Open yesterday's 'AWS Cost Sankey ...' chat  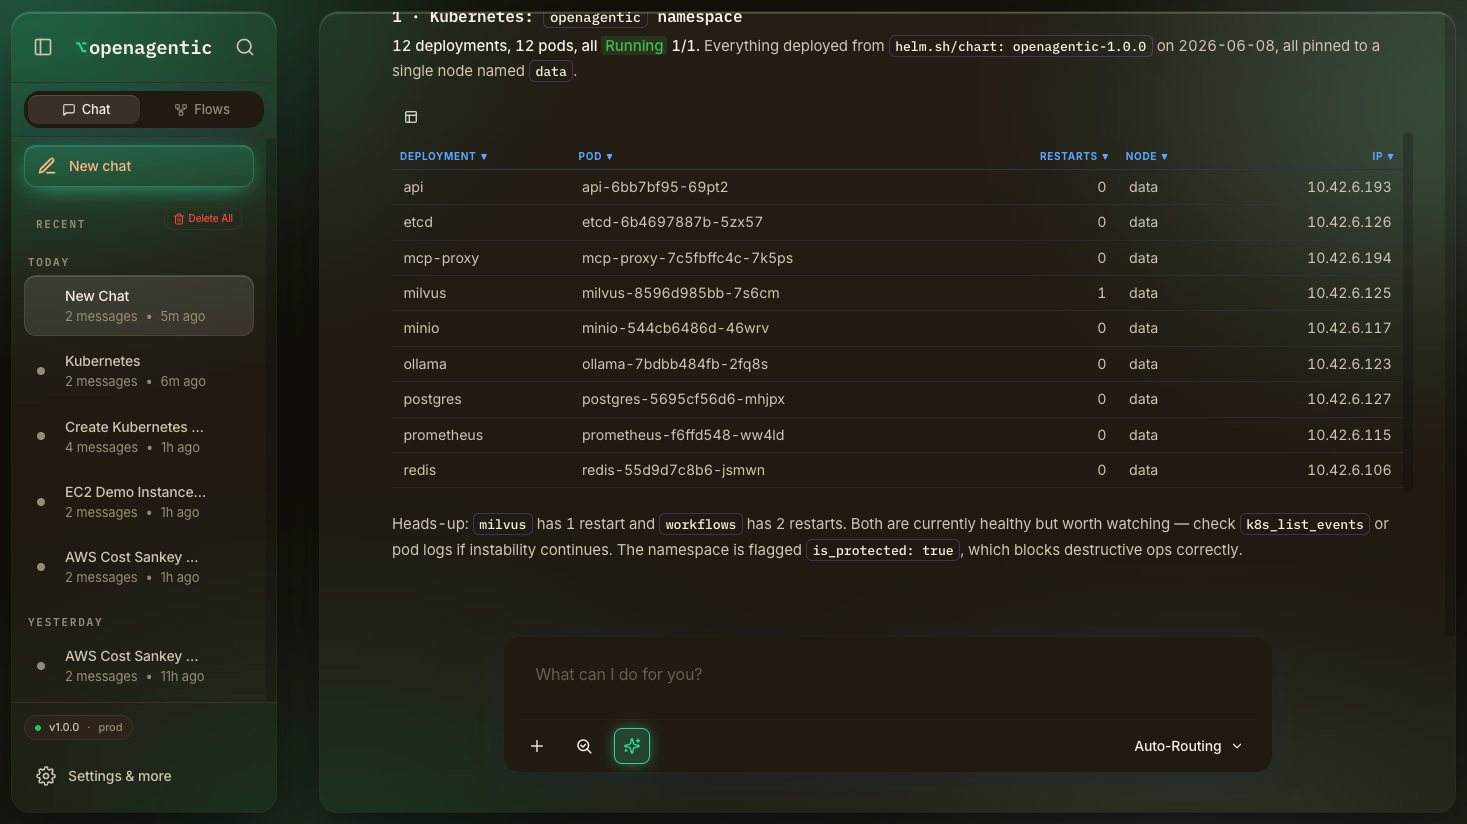(x=139, y=666)
